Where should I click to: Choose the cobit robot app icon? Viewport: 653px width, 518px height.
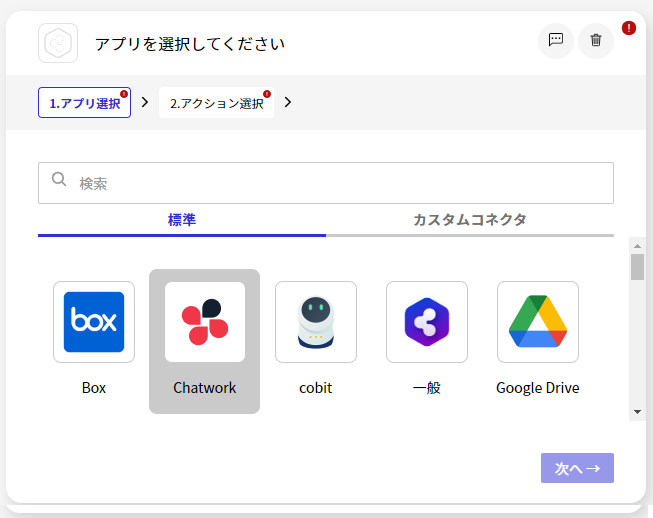point(316,322)
